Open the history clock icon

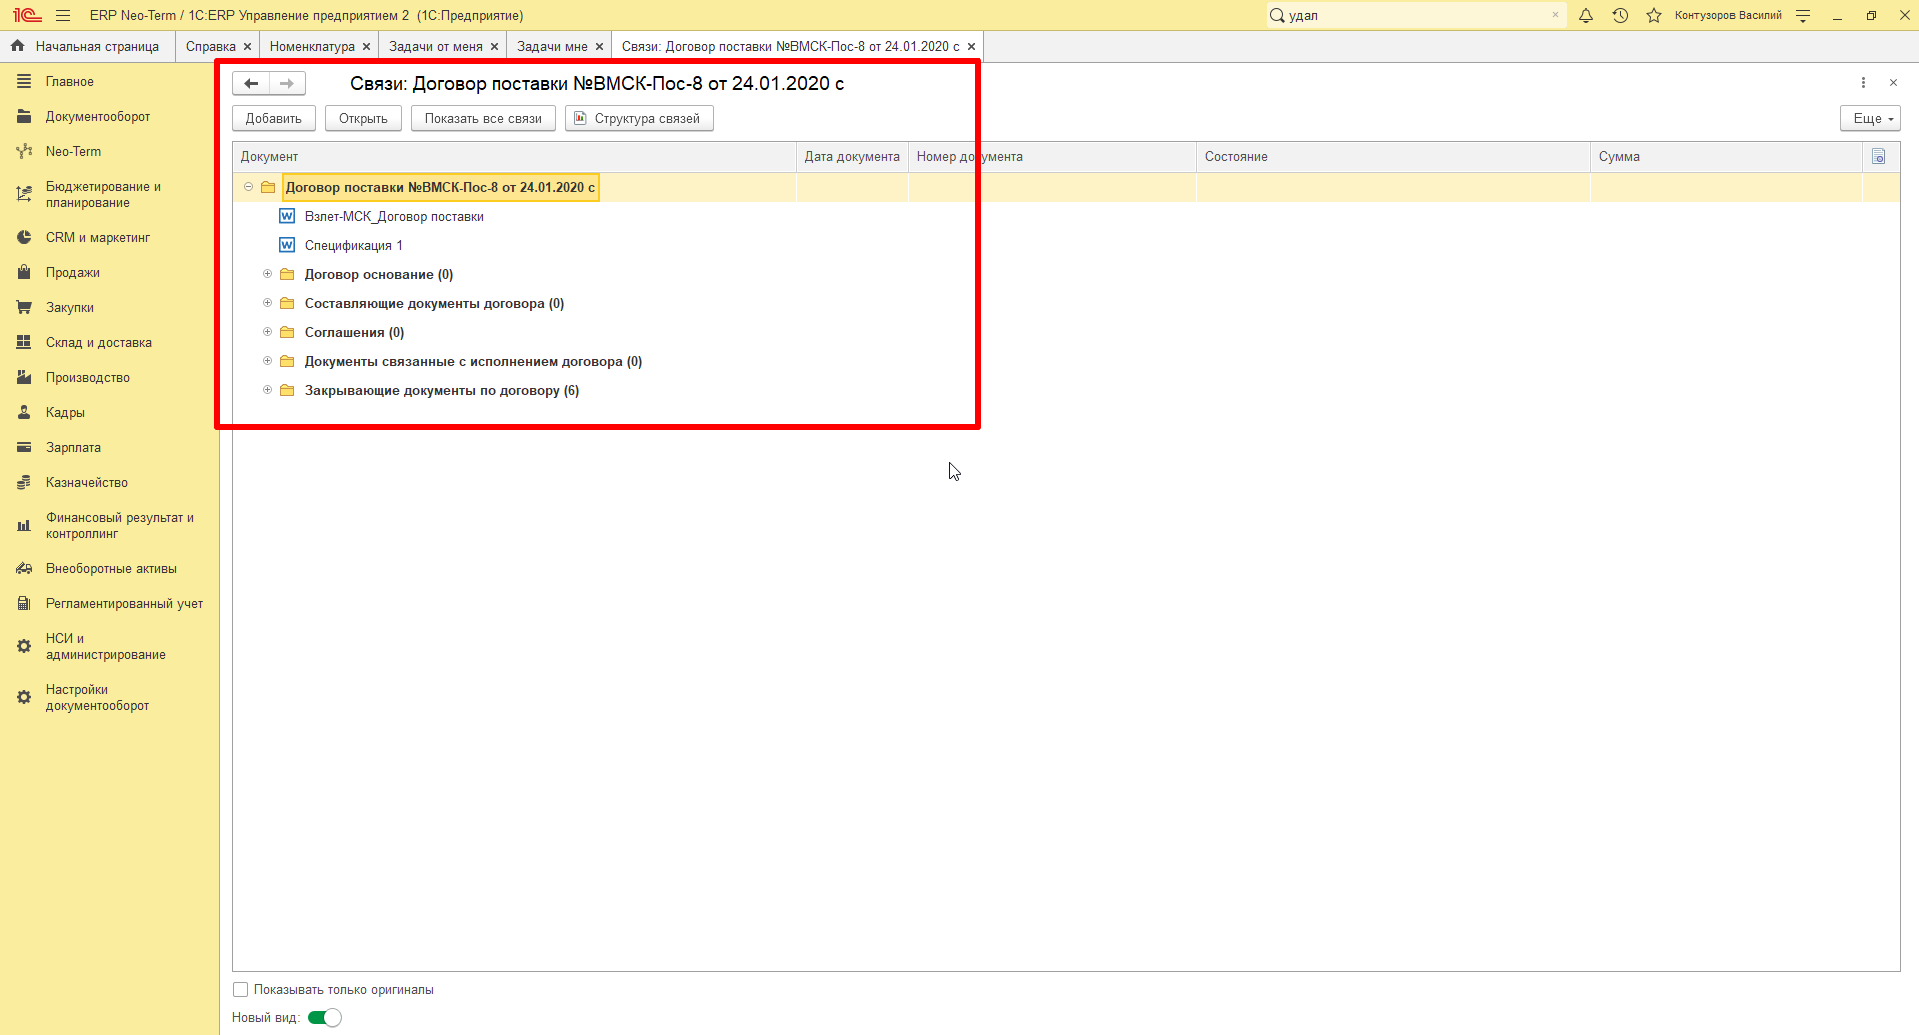tap(1620, 15)
